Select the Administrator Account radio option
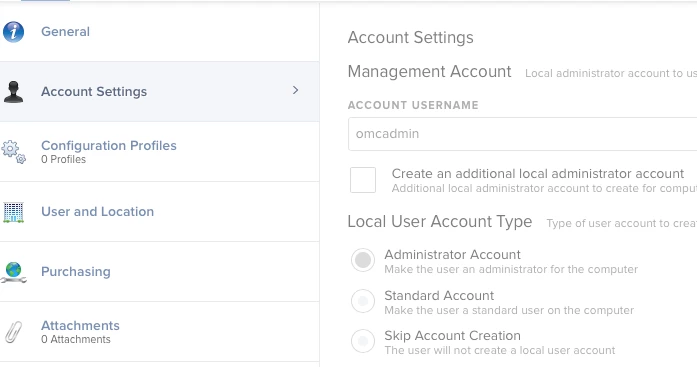This screenshot has width=697, height=367. point(363,260)
